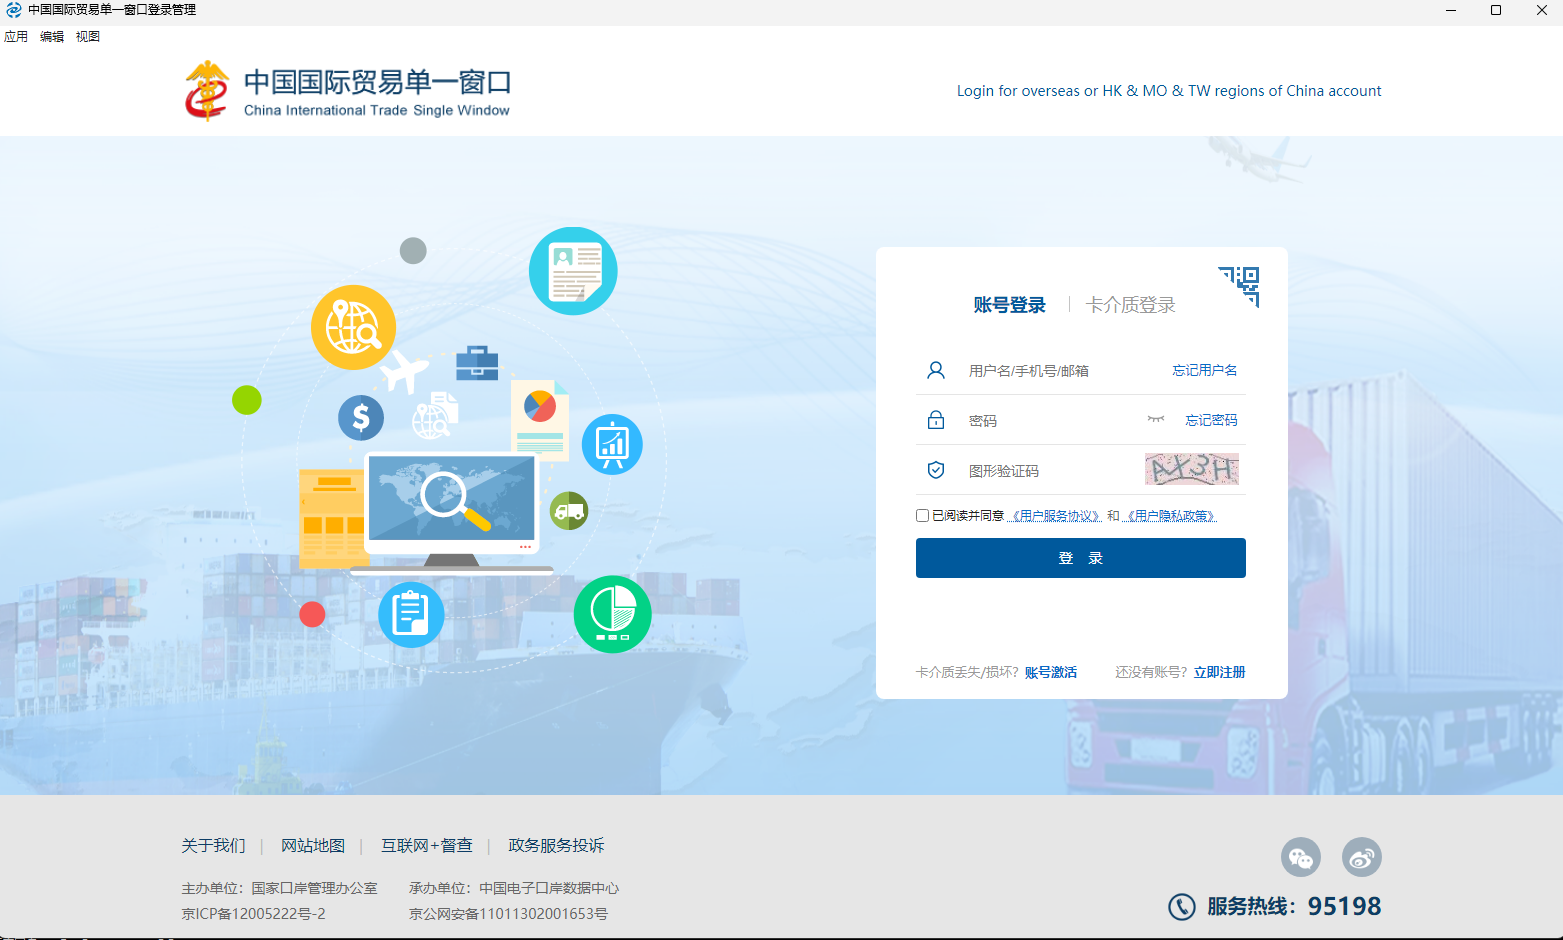Screen dimensions: 1563x940
Task: Open the Weibo icon in footer
Action: (x=1361, y=857)
